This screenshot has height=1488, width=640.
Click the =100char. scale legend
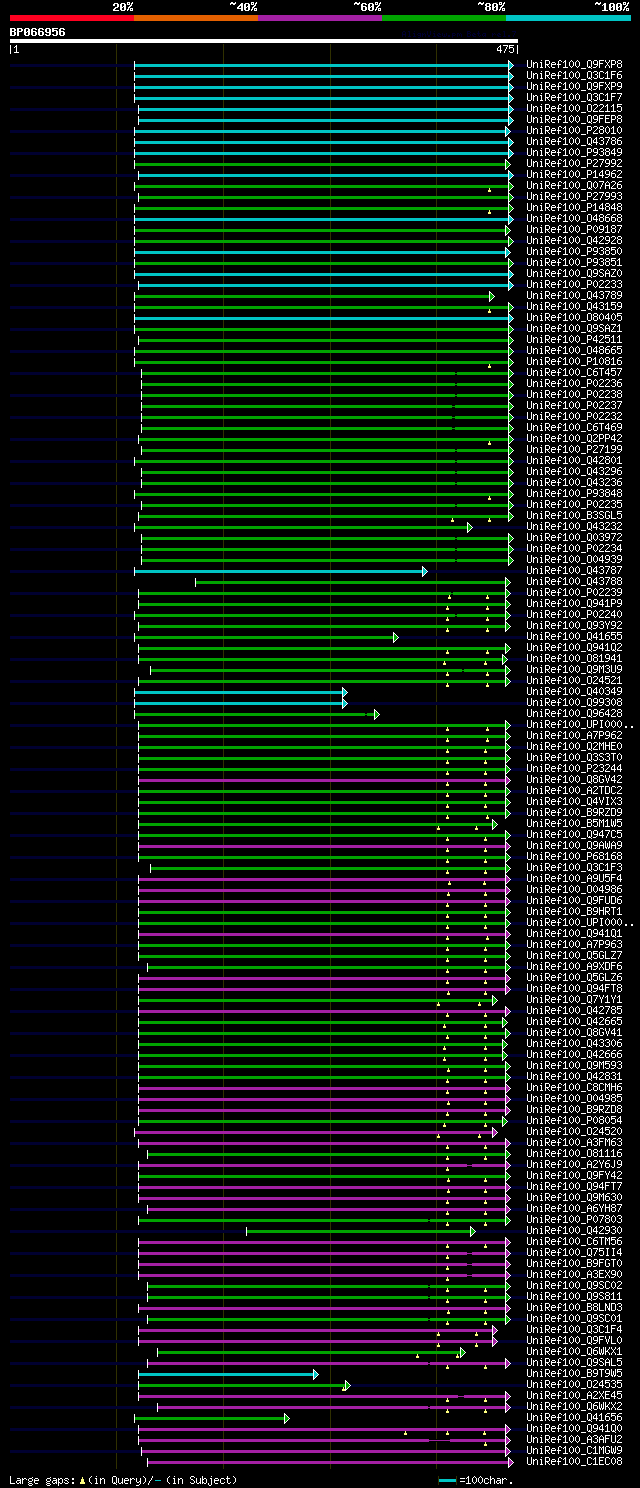coord(478,1480)
